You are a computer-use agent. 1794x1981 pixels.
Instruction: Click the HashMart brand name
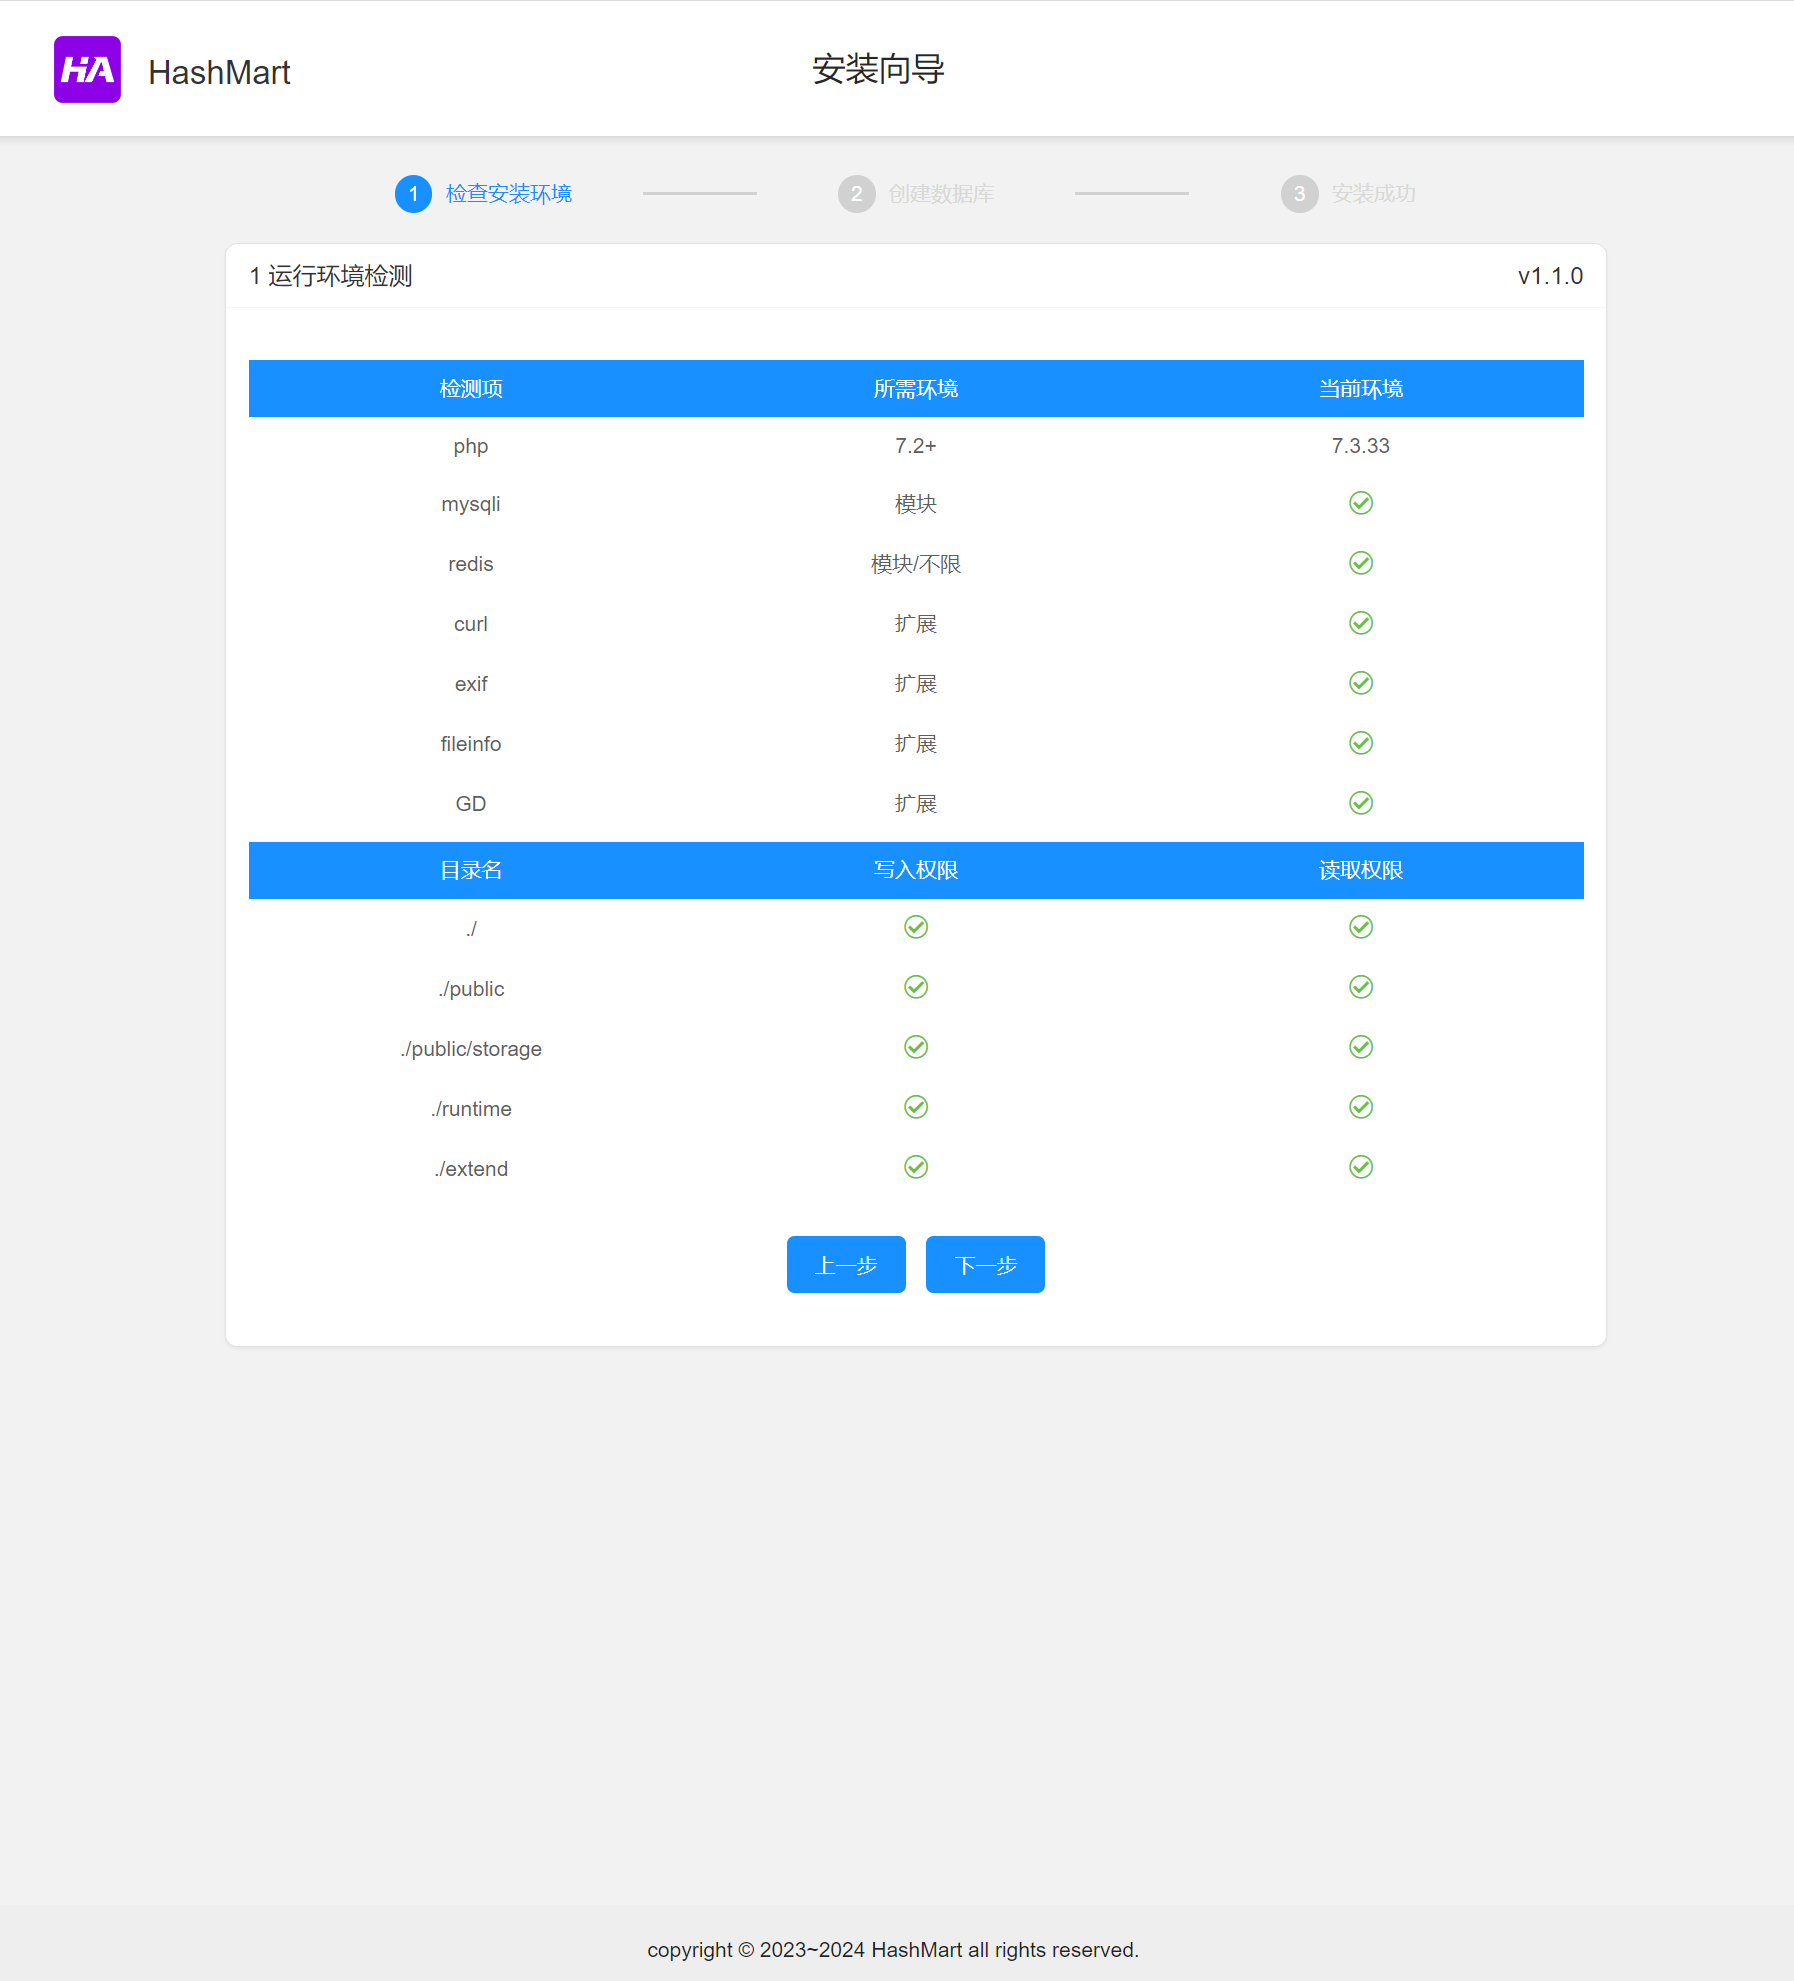[219, 72]
